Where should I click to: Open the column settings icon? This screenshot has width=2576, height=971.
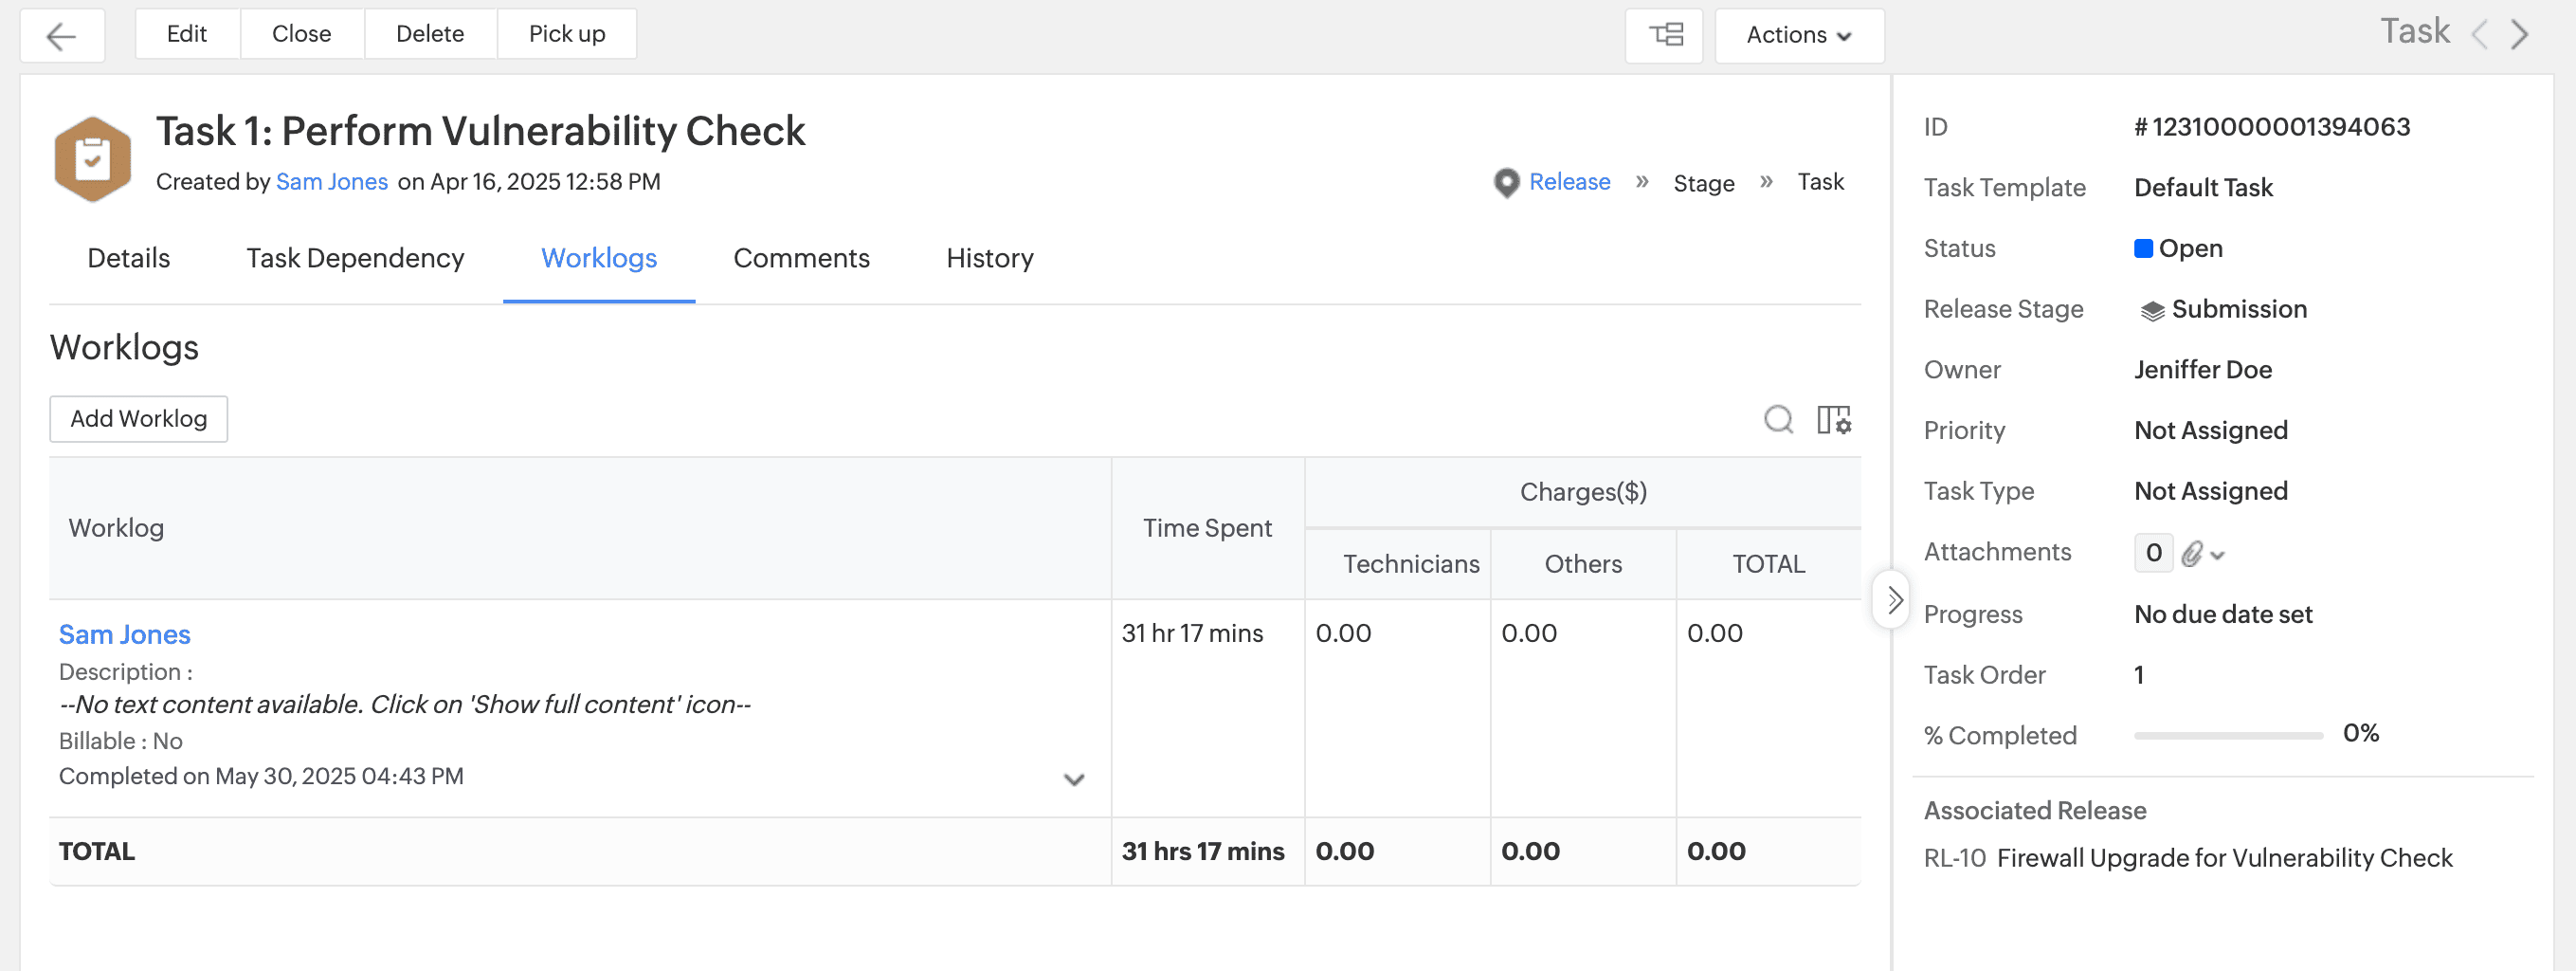tap(1833, 419)
